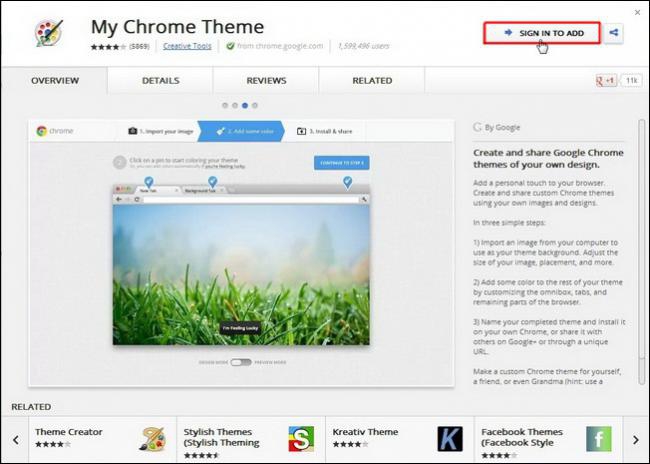650x464 pixels.
Task: Click the Stylish Themes S icon
Action: click(x=301, y=439)
